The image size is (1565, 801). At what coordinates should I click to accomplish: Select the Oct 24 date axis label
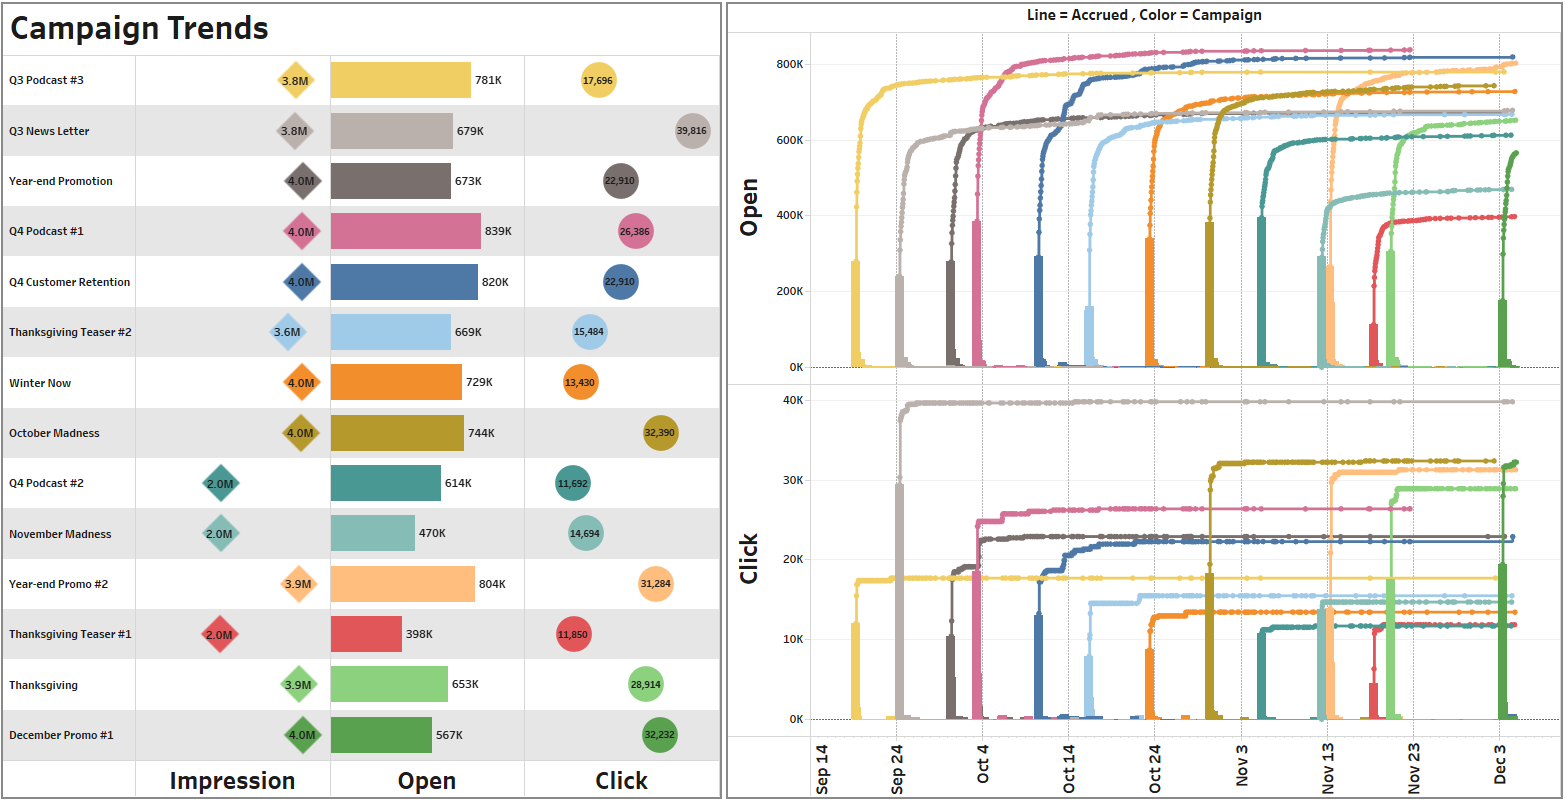point(1155,768)
